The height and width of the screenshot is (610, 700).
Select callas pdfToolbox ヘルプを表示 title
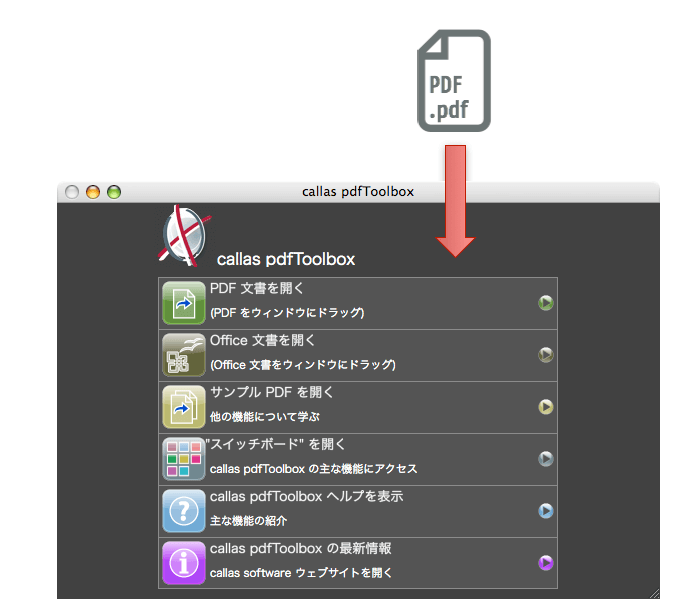(x=306, y=497)
